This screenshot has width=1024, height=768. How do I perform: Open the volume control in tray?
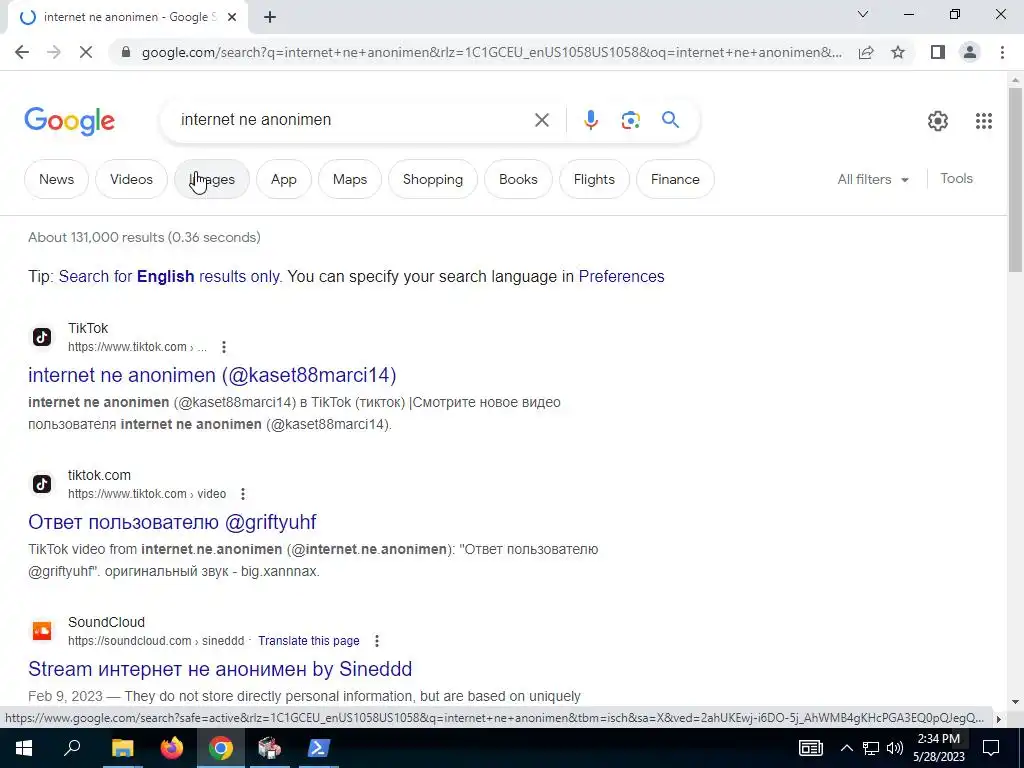tap(895, 748)
